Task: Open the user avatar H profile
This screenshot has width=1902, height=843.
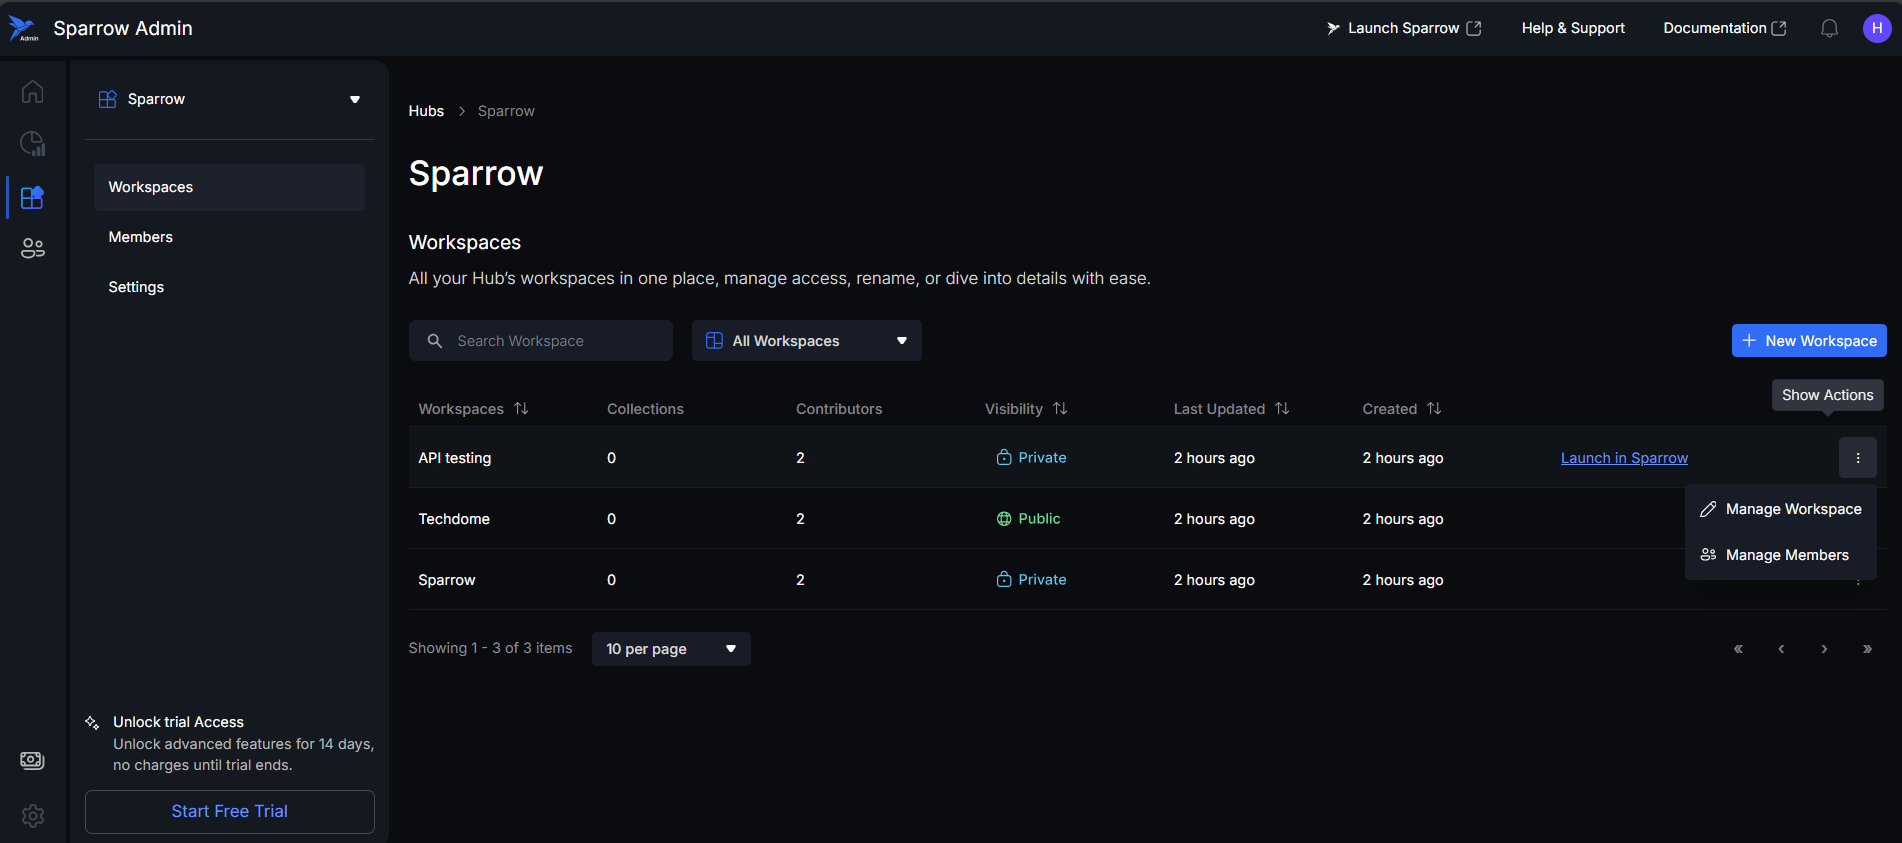Action: pos(1876,28)
